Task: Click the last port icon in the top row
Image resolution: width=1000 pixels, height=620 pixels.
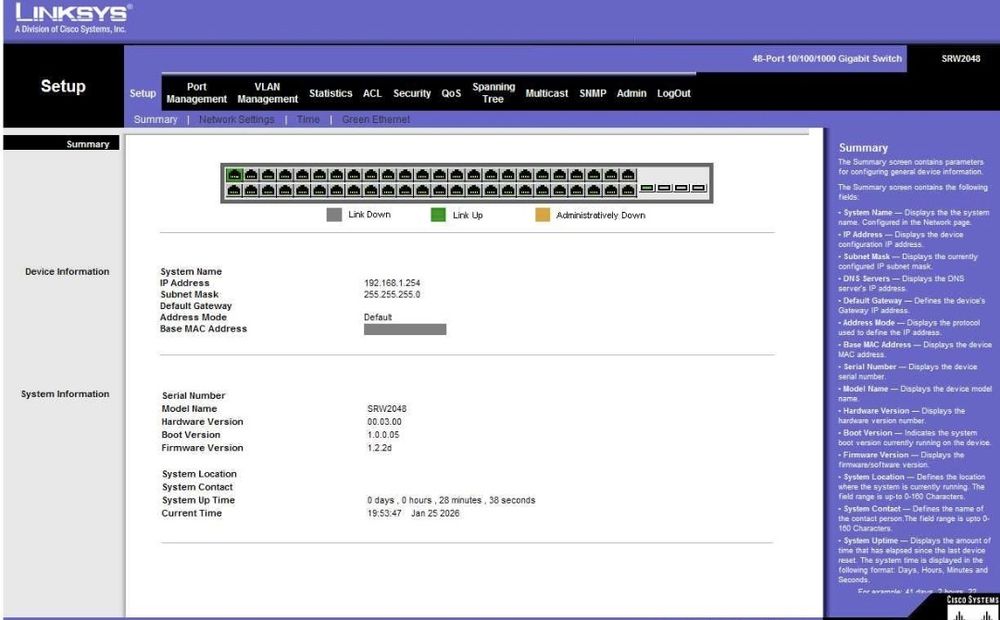Action: [x=628, y=175]
